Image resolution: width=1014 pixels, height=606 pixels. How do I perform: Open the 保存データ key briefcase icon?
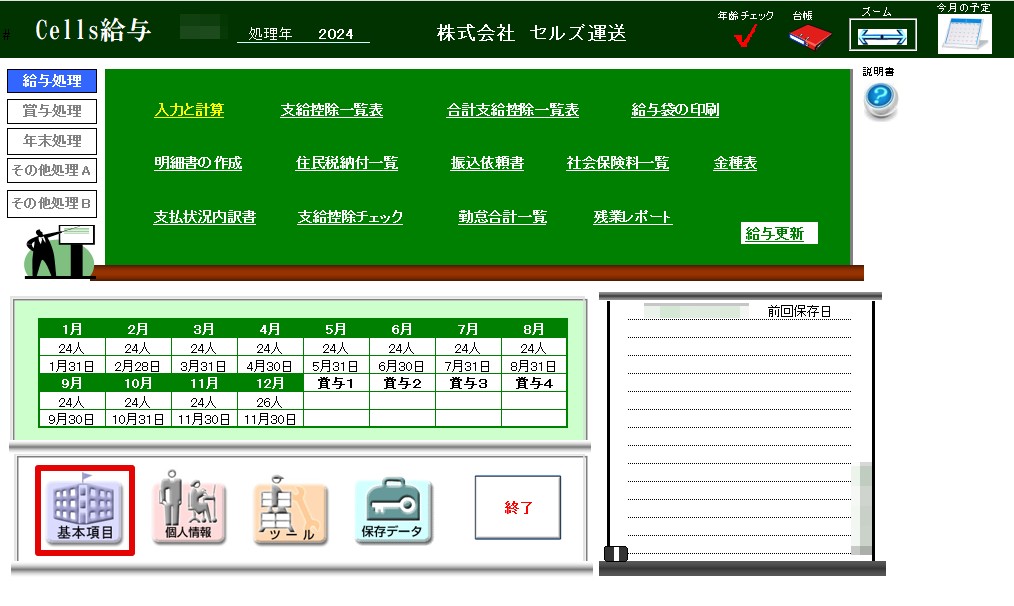point(393,510)
